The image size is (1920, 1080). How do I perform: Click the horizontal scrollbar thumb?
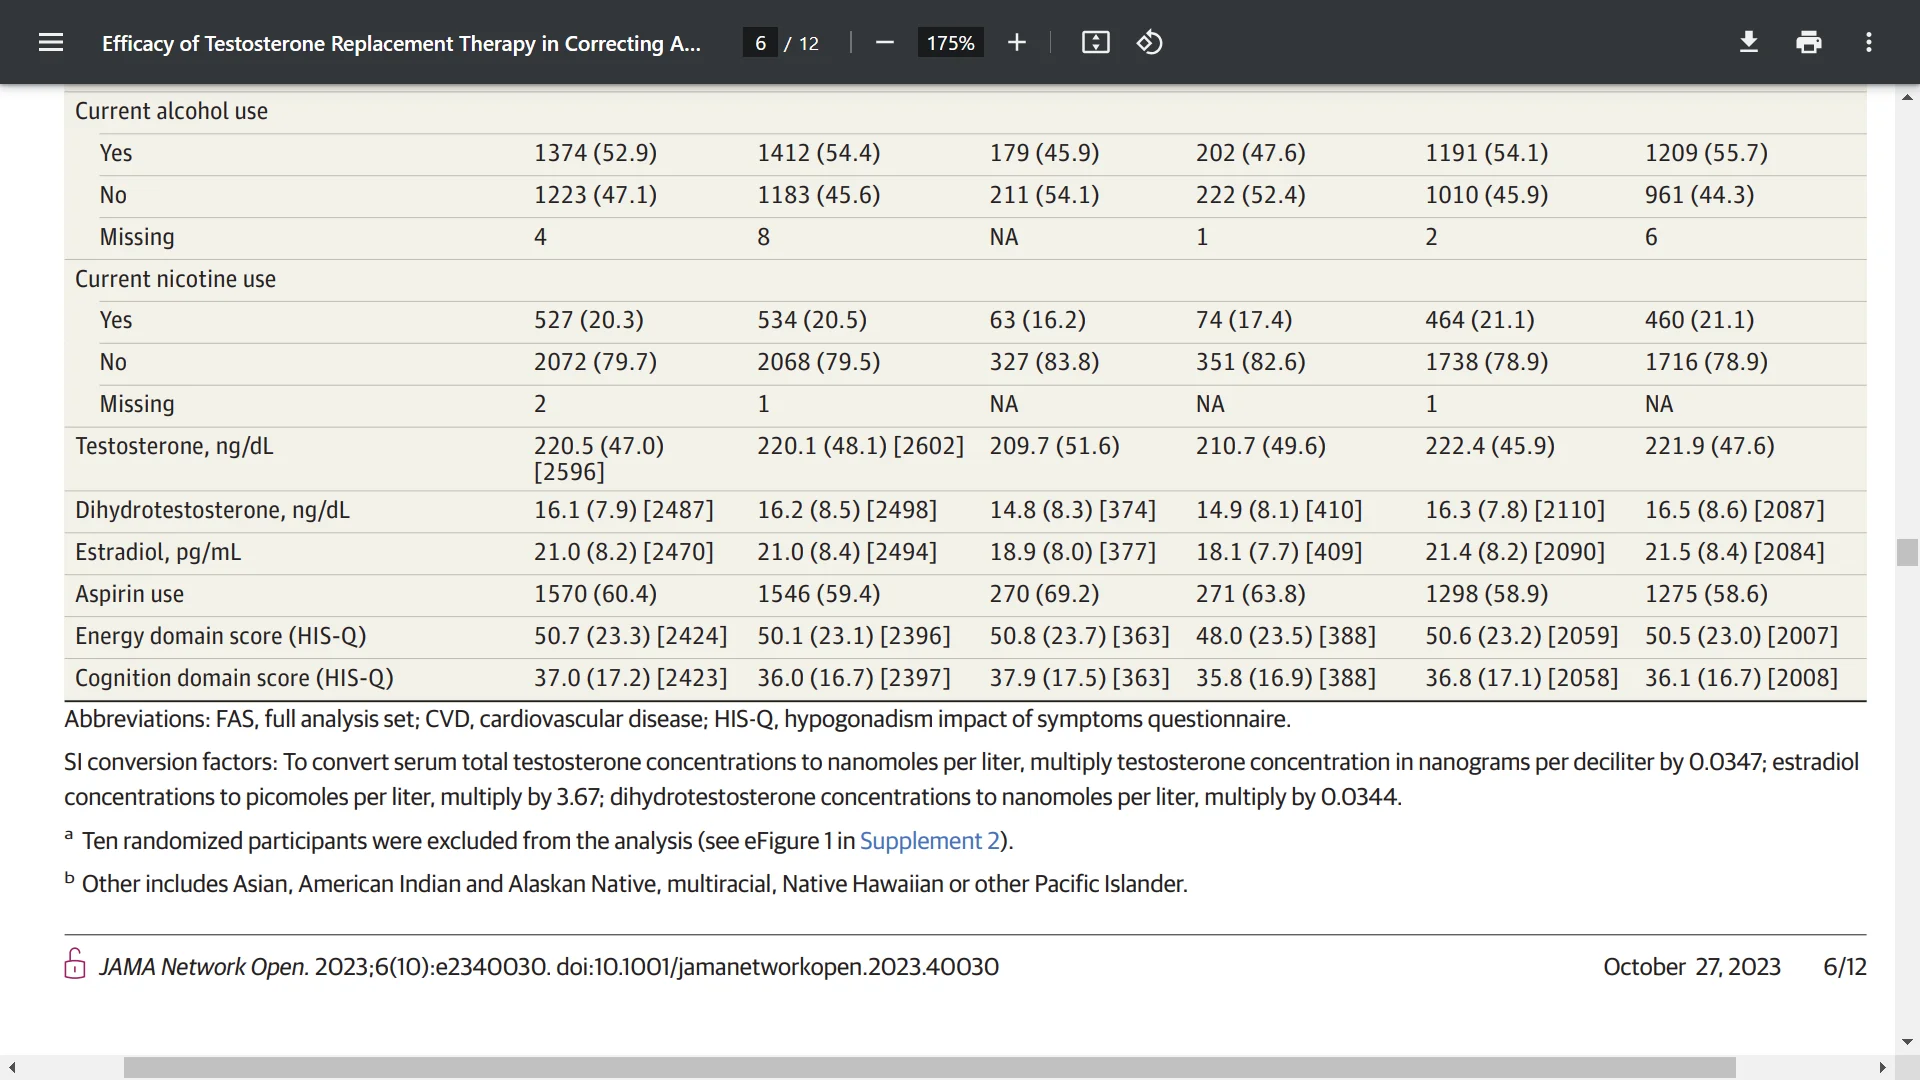929,1068
